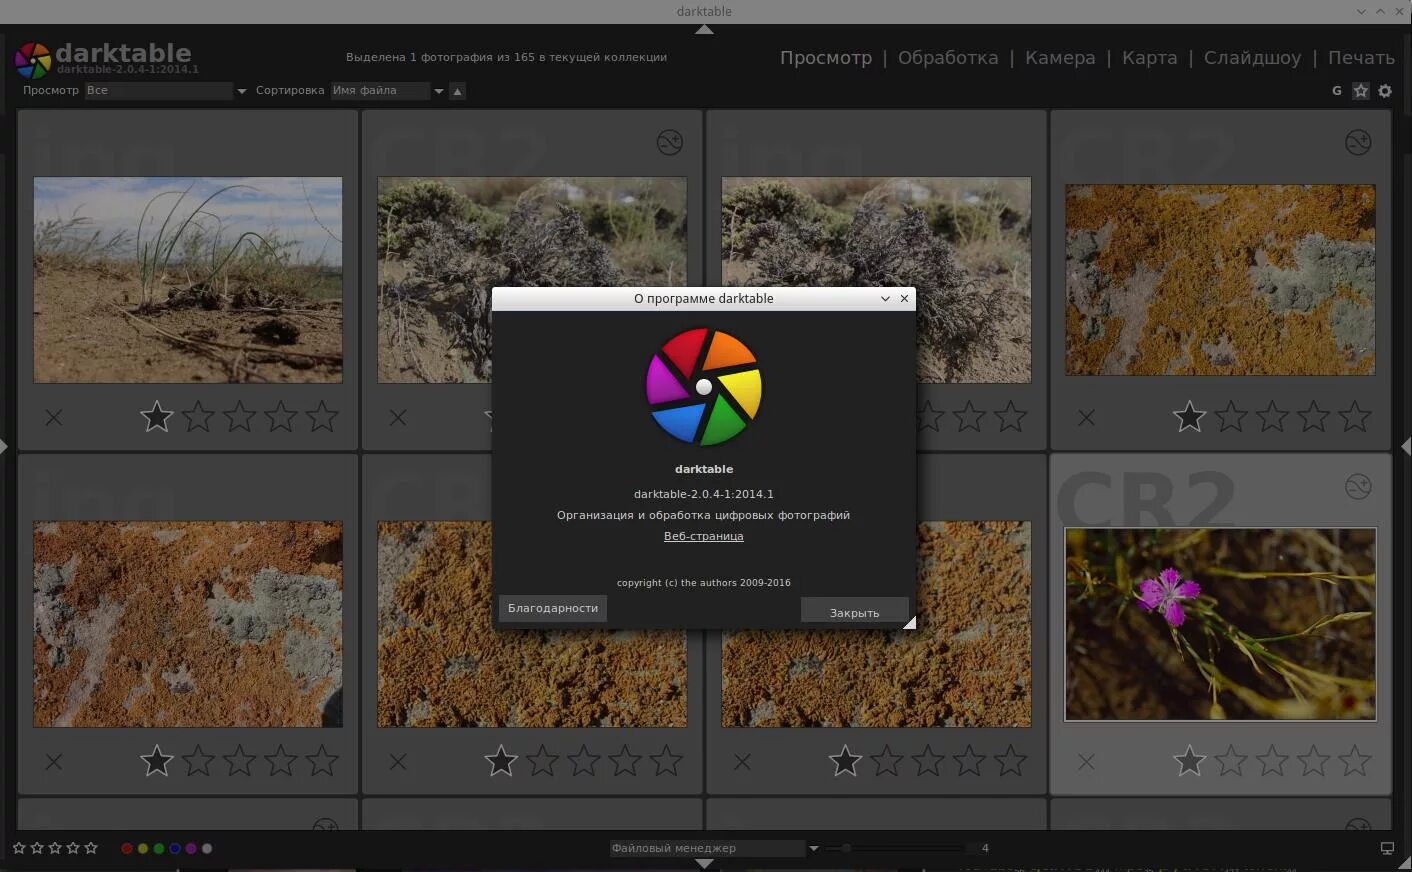The width and height of the screenshot is (1412, 872).
Task: Collapse the top panel with its arrow
Action: pyautogui.click(x=704, y=29)
